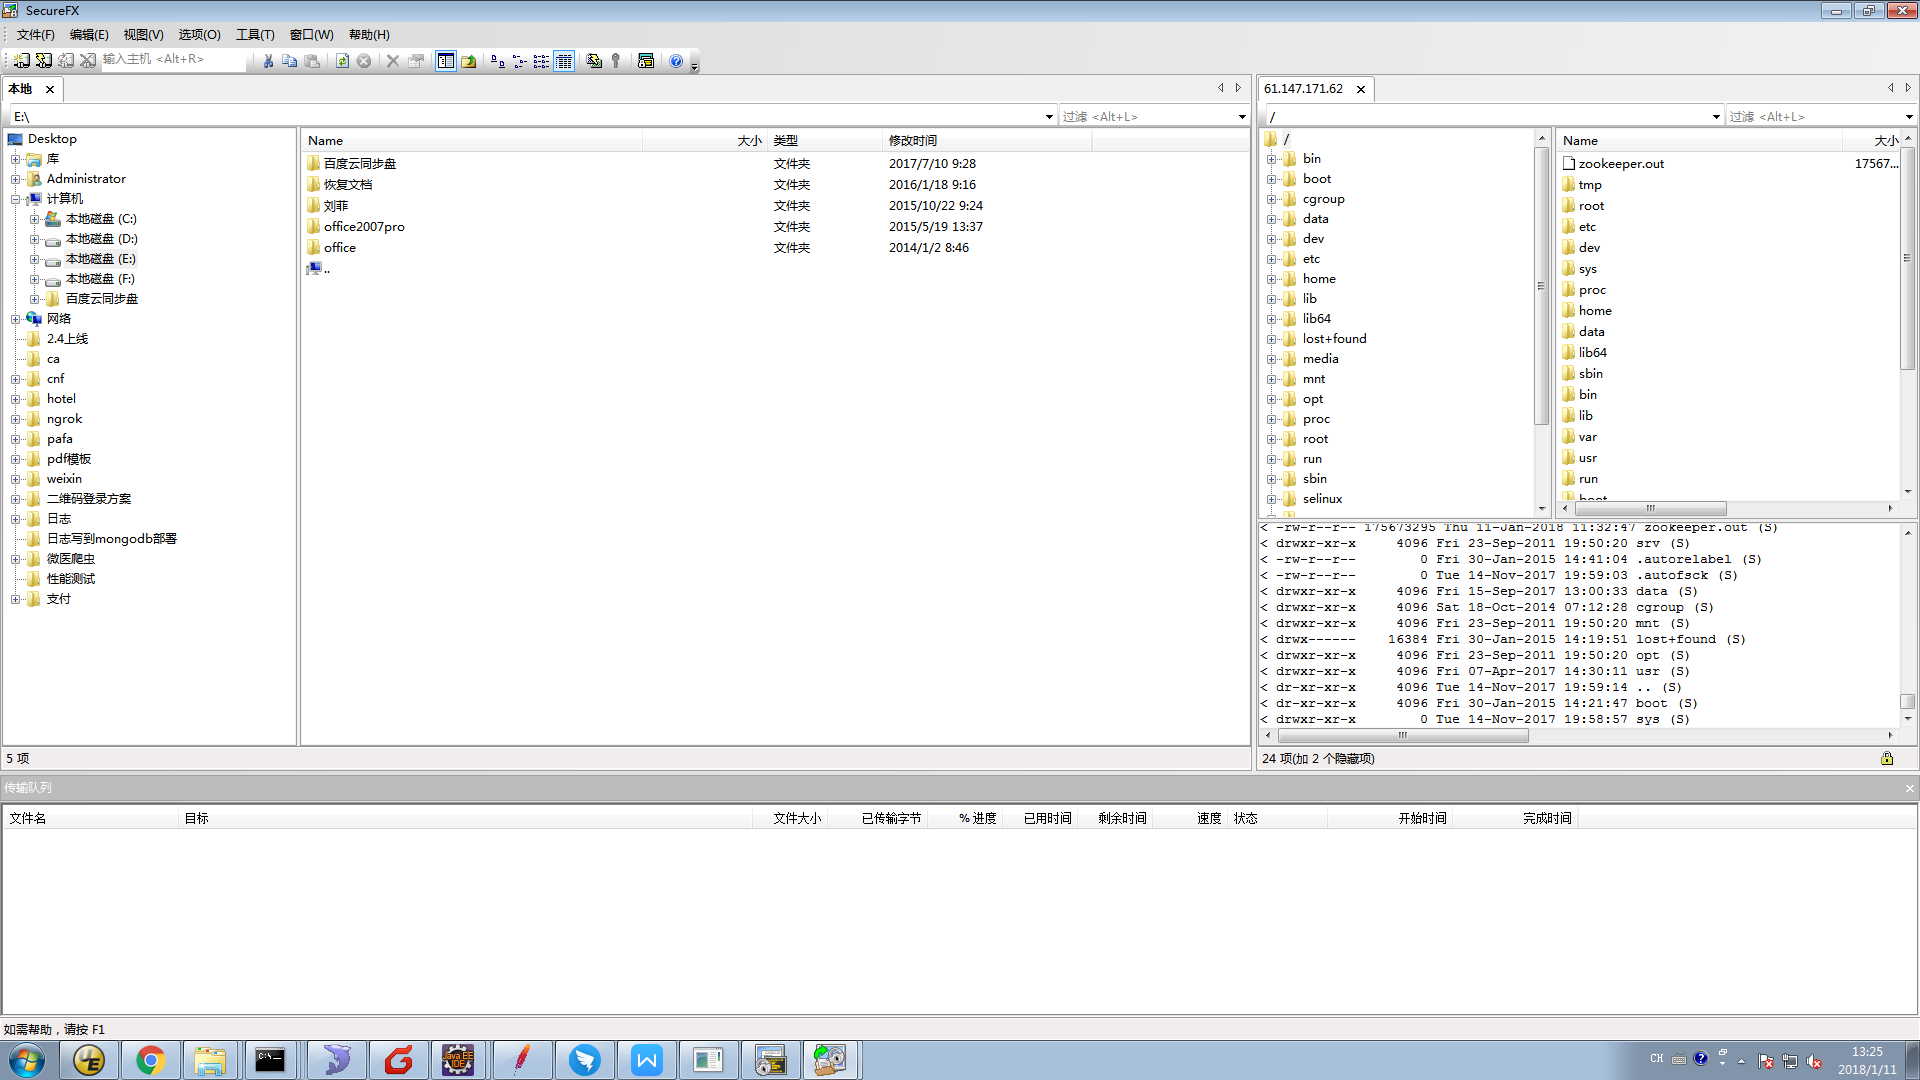
Task: Open Chrome from the Windows taskbar
Action: point(150,1060)
